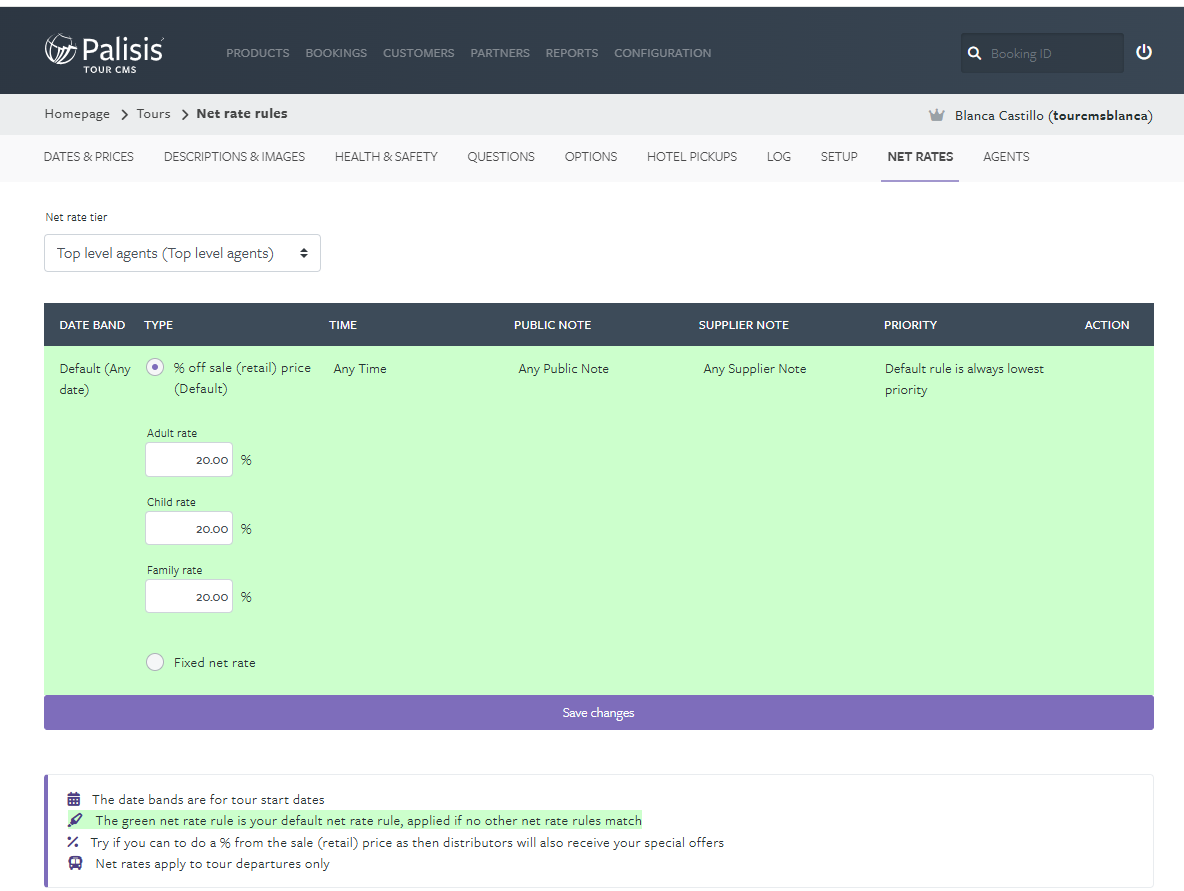
Task: Go to the Homepage breadcrumb link
Action: 77,114
